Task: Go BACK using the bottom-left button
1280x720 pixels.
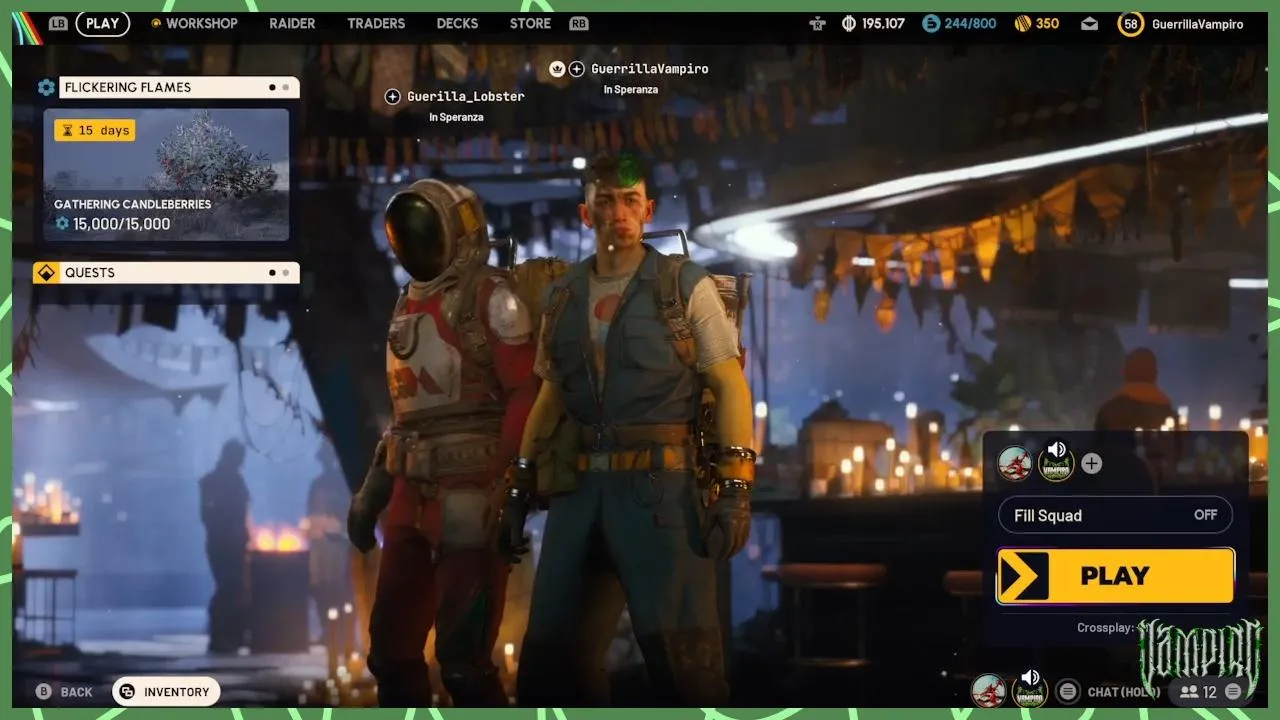Action: pyautogui.click(x=64, y=691)
